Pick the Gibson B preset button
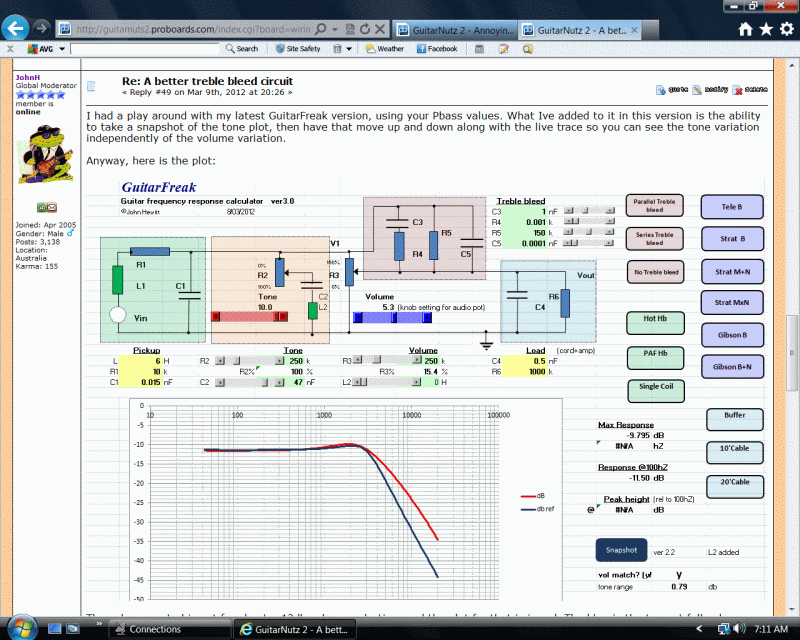 732,335
